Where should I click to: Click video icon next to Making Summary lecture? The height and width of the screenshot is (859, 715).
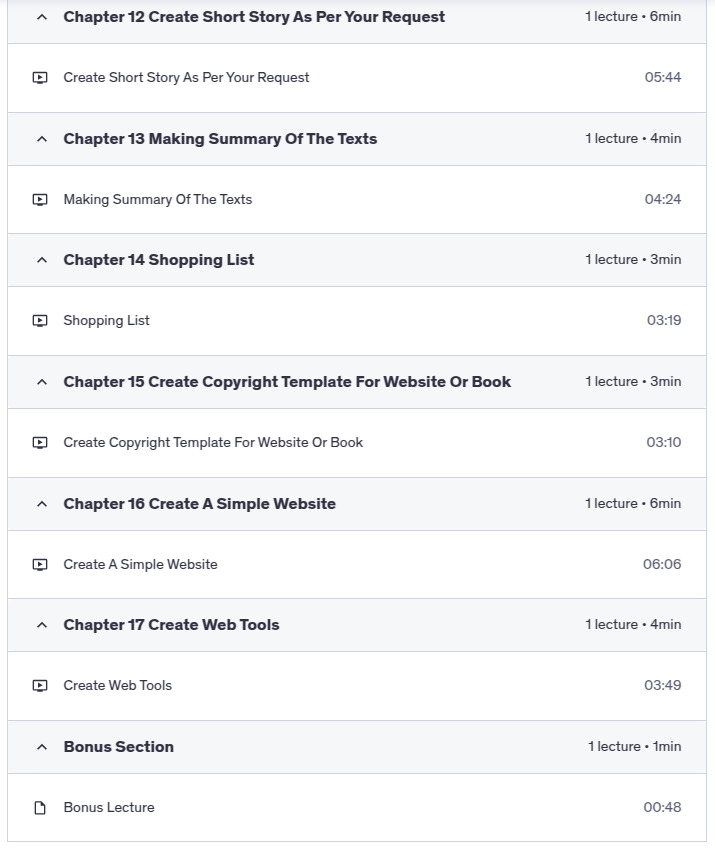click(x=40, y=200)
